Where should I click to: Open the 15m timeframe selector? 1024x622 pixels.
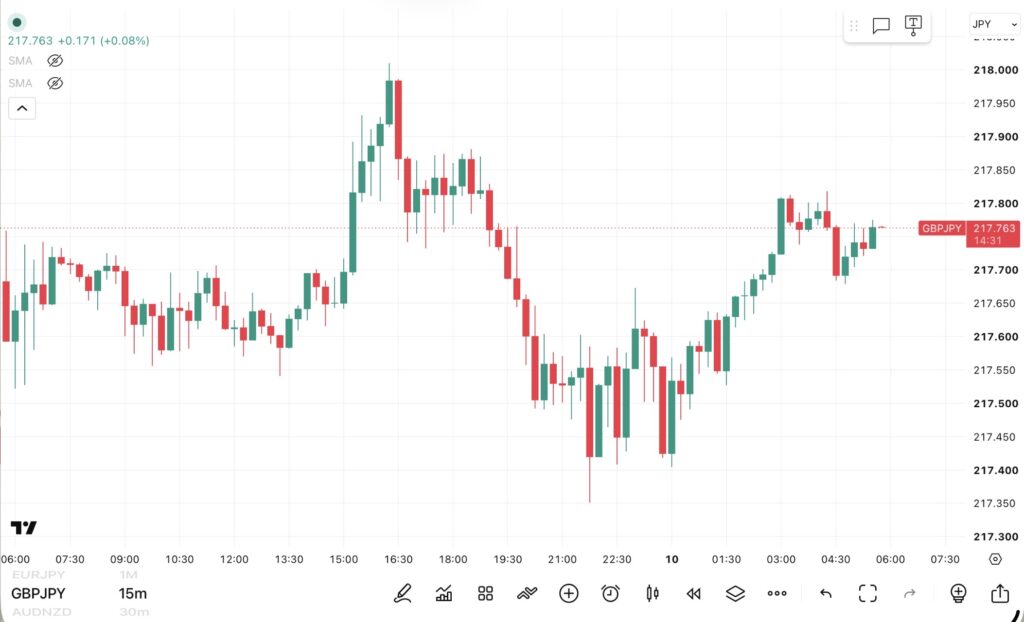133,593
